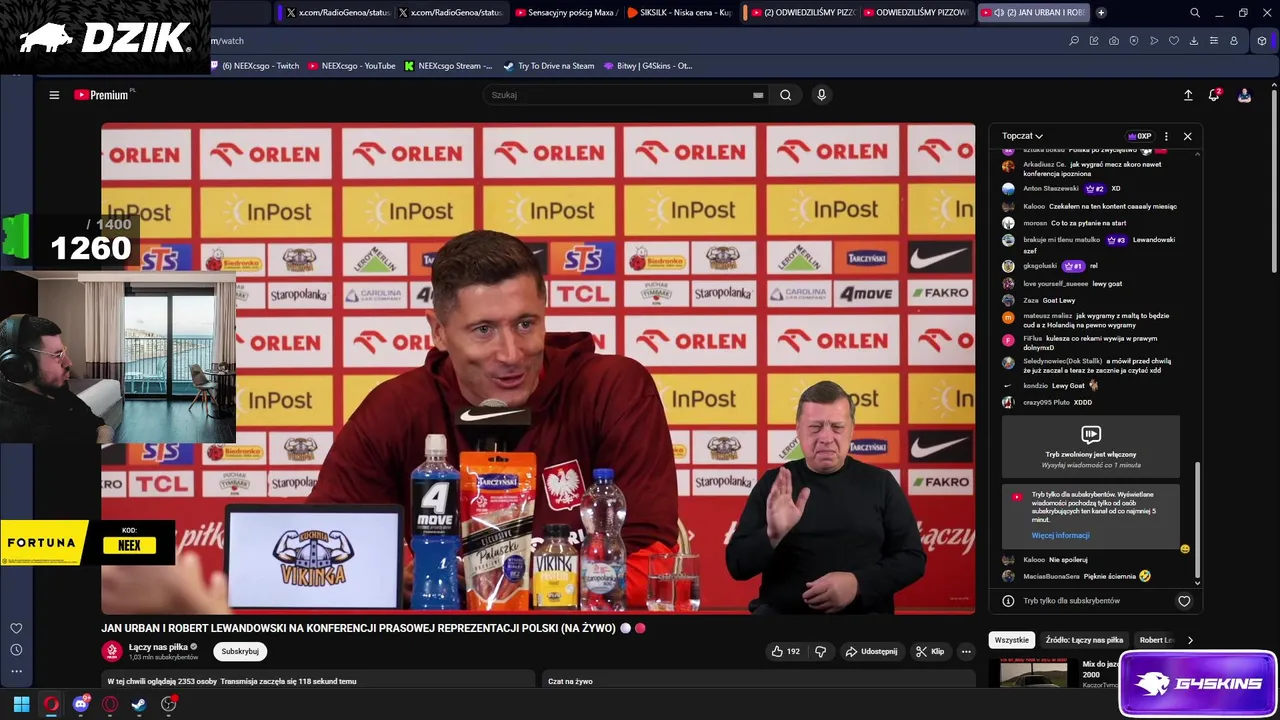Open the Klip scissors tool
The width and height of the screenshot is (1280, 720).
point(930,651)
